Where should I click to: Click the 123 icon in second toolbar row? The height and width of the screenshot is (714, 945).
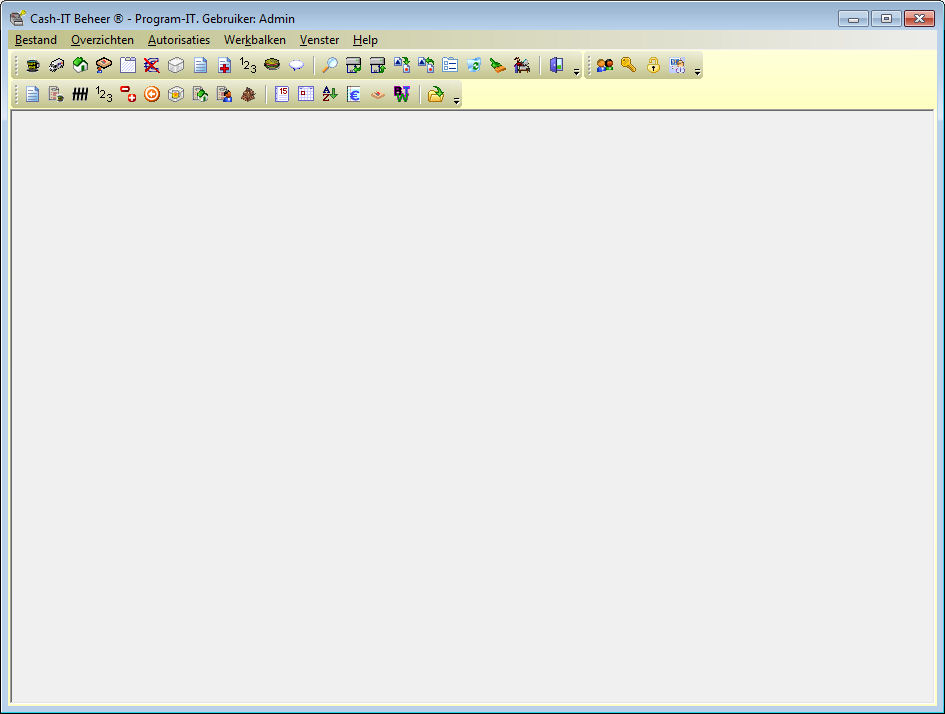click(x=104, y=94)
